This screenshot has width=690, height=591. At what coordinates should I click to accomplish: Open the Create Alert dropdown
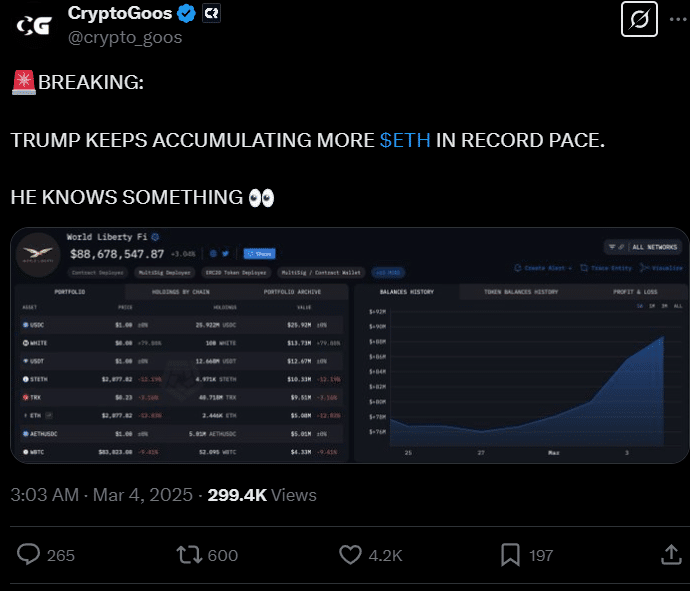pos(545,268)
